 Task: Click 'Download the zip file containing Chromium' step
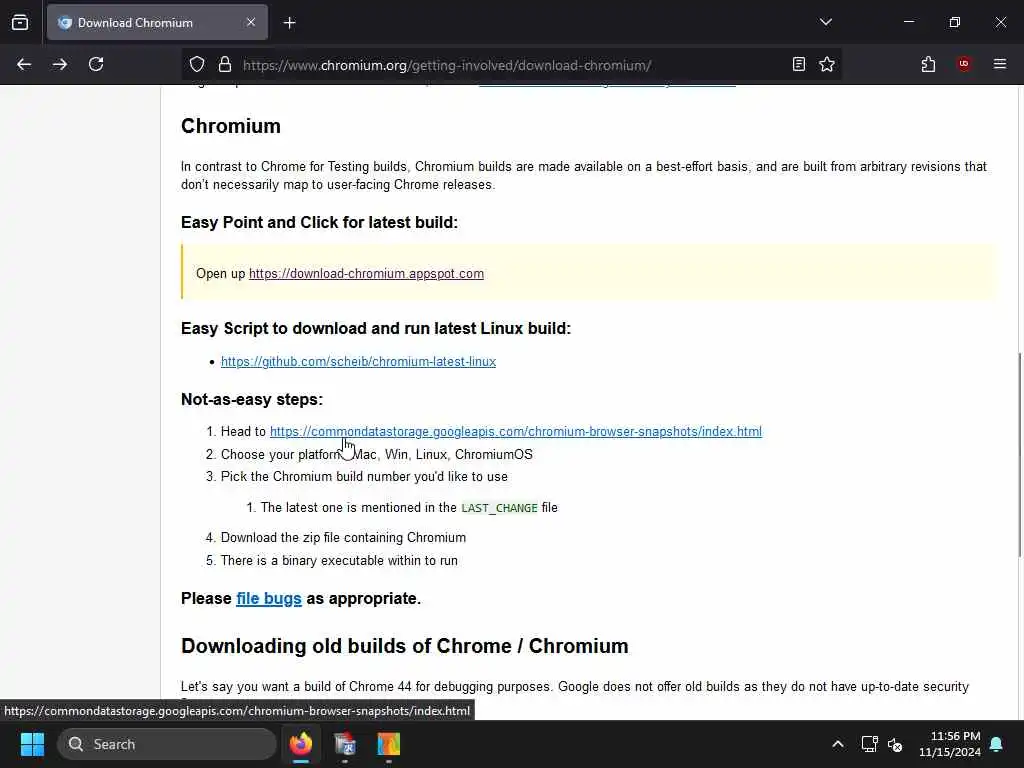tap(344, 537)
